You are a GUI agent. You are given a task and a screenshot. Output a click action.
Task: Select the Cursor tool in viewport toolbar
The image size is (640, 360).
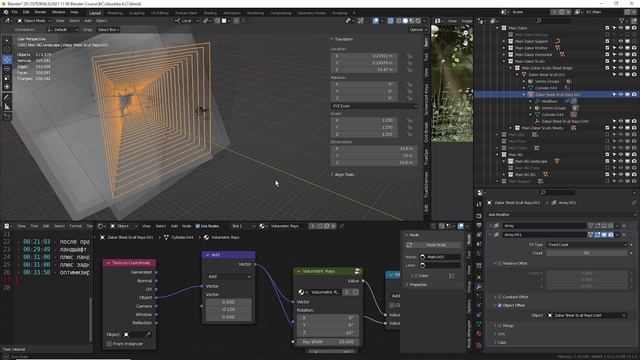pos(7,50)
